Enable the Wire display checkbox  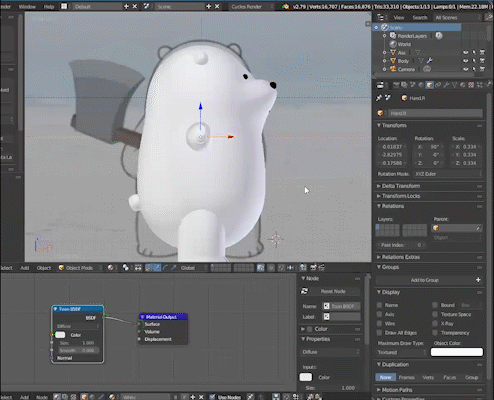point(379,323)
